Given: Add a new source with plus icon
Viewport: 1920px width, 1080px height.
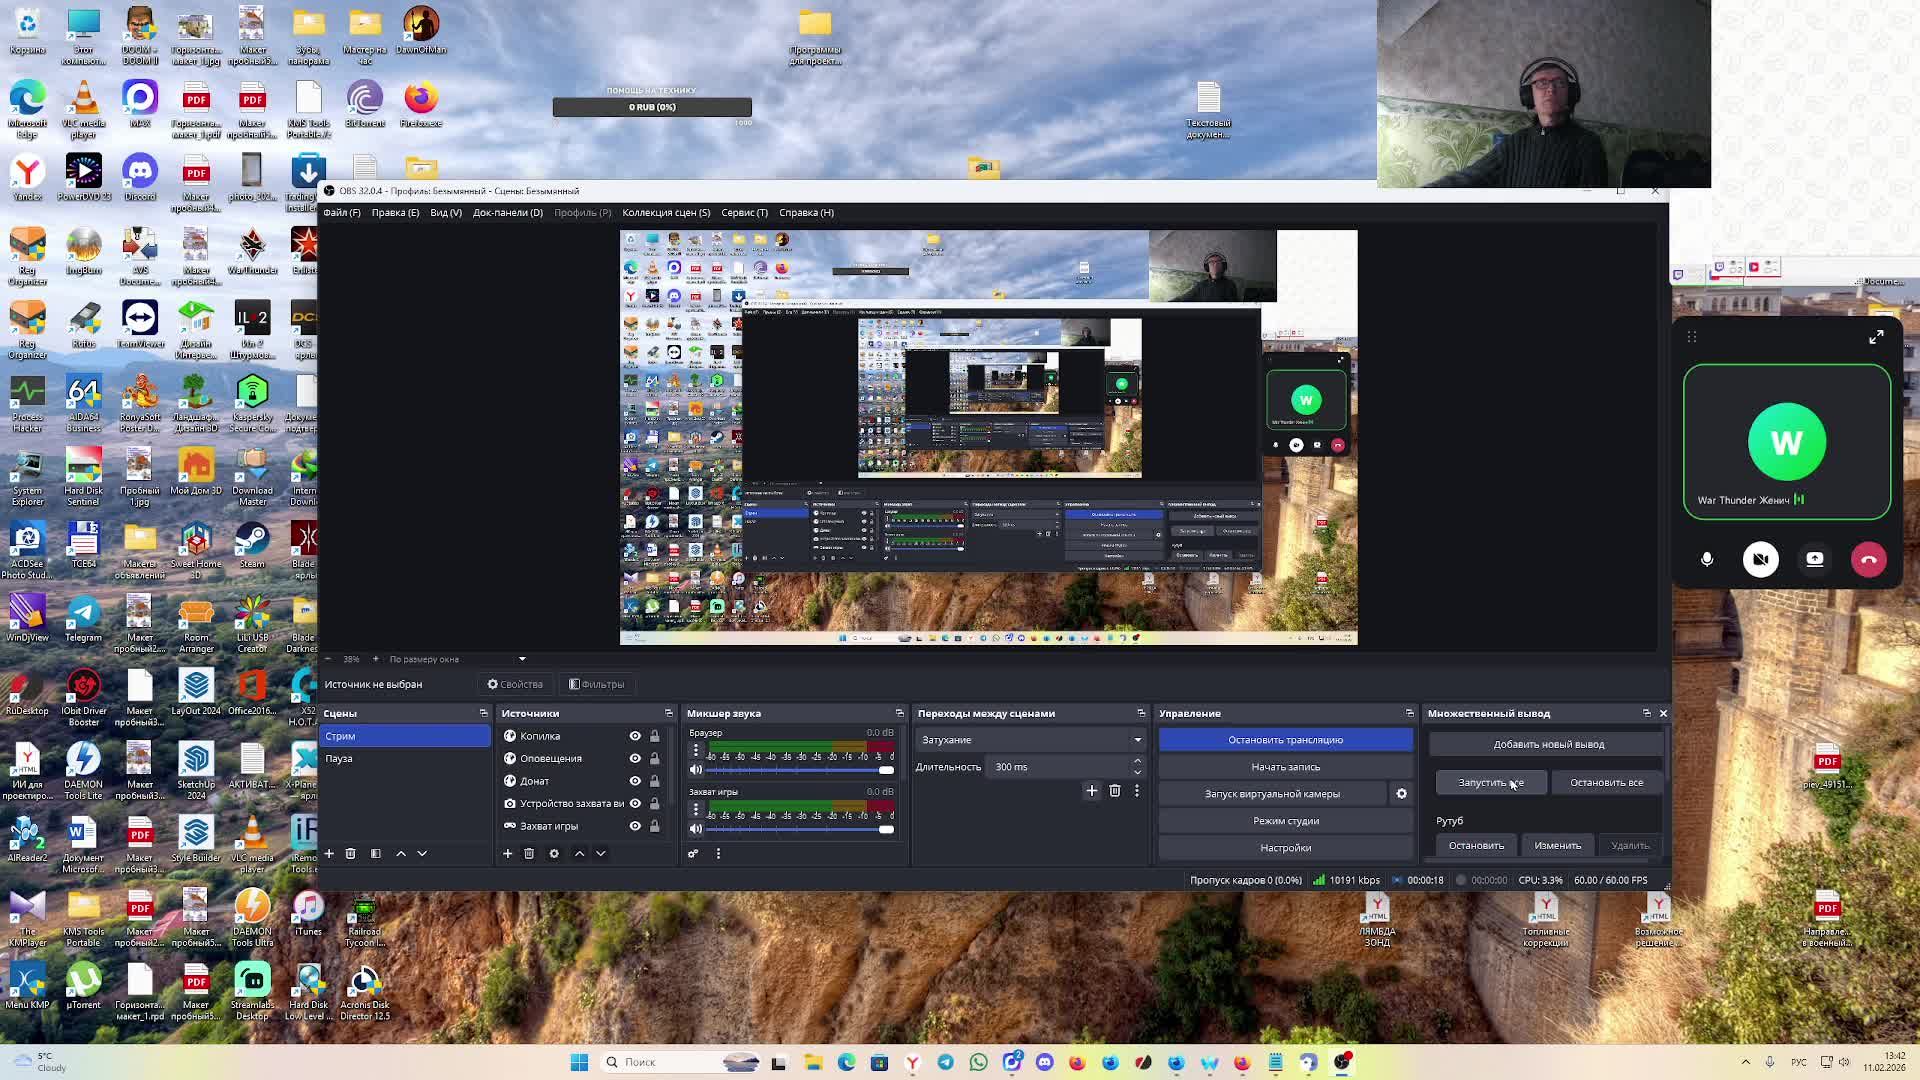Looking at the screenshot, I should pos(507,853).
